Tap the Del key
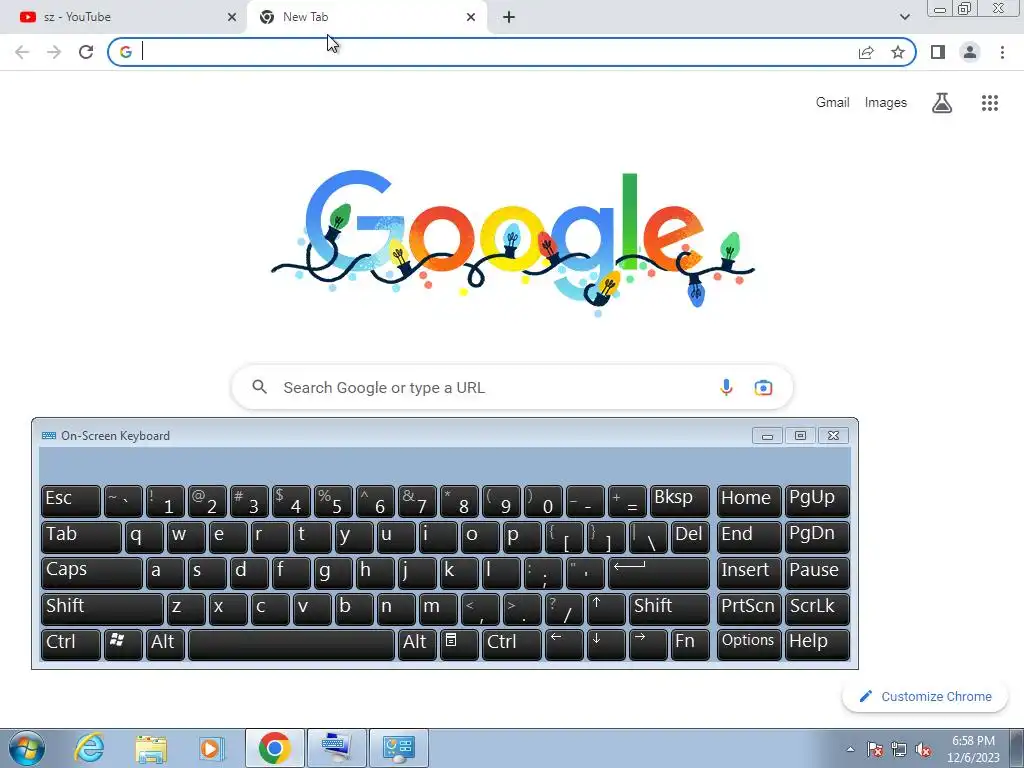The image size is (1024, 768). (690, 536)
